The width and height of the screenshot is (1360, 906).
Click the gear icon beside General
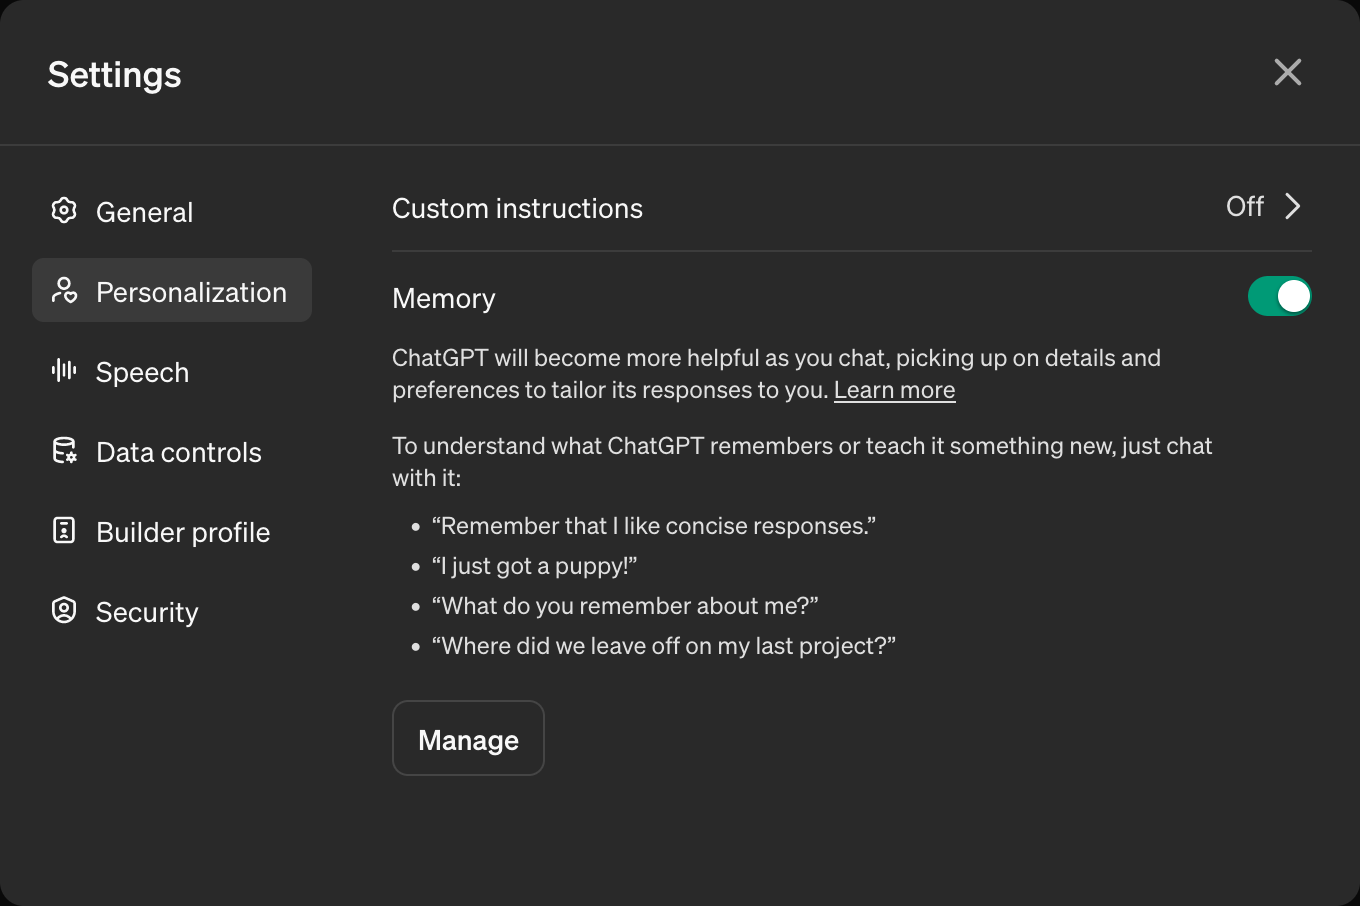click(64, 210)
